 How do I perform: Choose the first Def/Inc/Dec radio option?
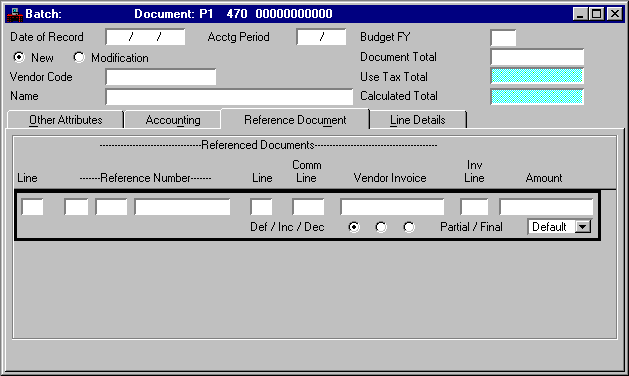(x=354, y=227)
